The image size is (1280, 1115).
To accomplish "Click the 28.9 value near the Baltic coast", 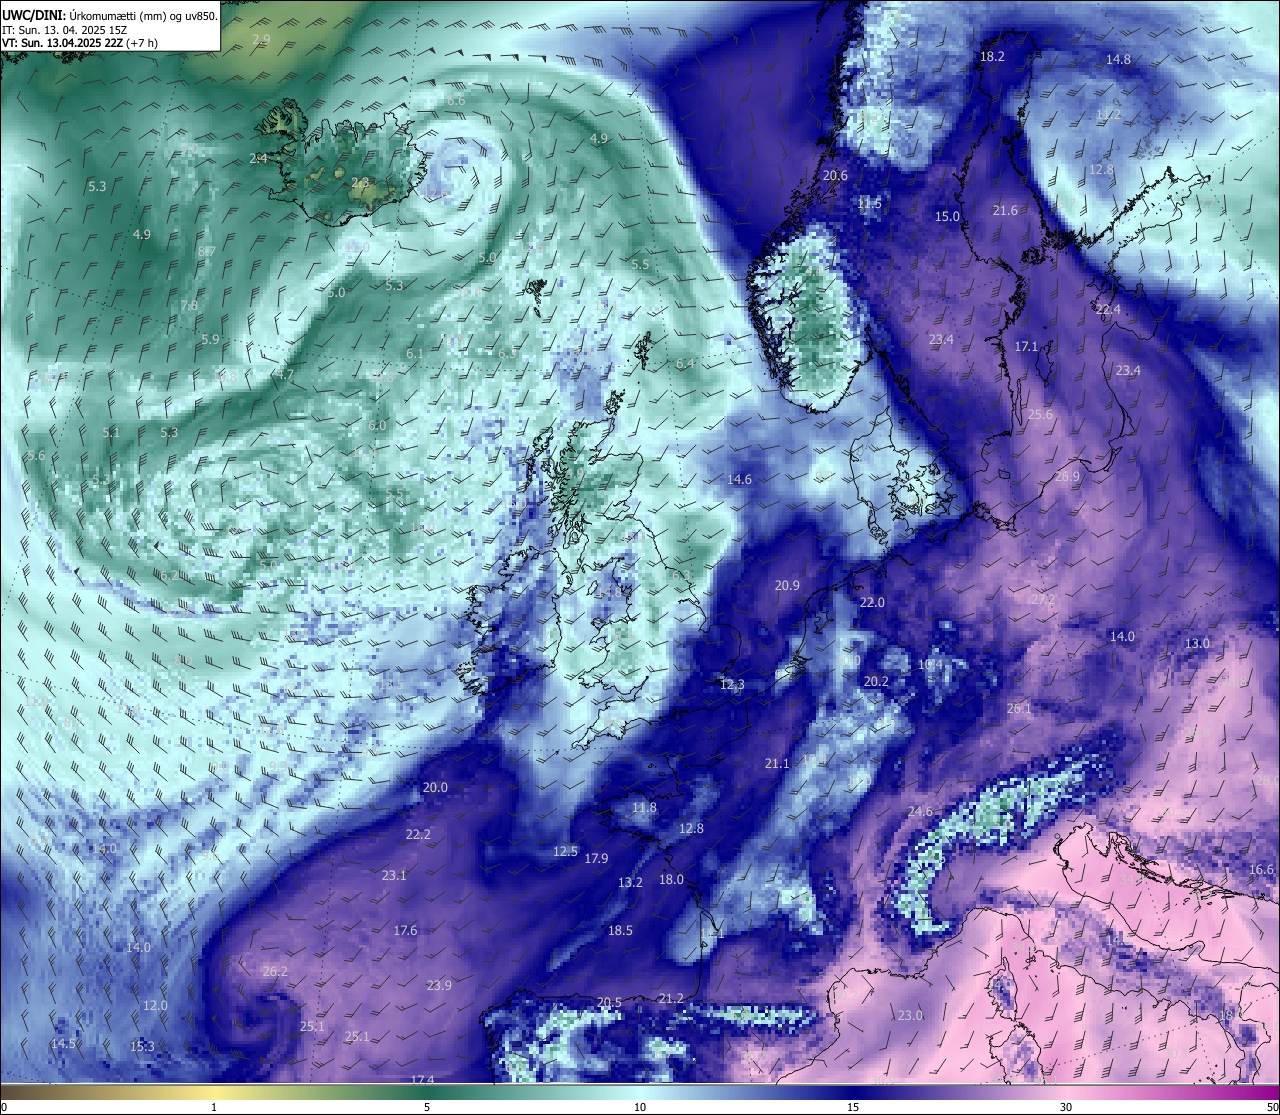I will (1067, 477).
